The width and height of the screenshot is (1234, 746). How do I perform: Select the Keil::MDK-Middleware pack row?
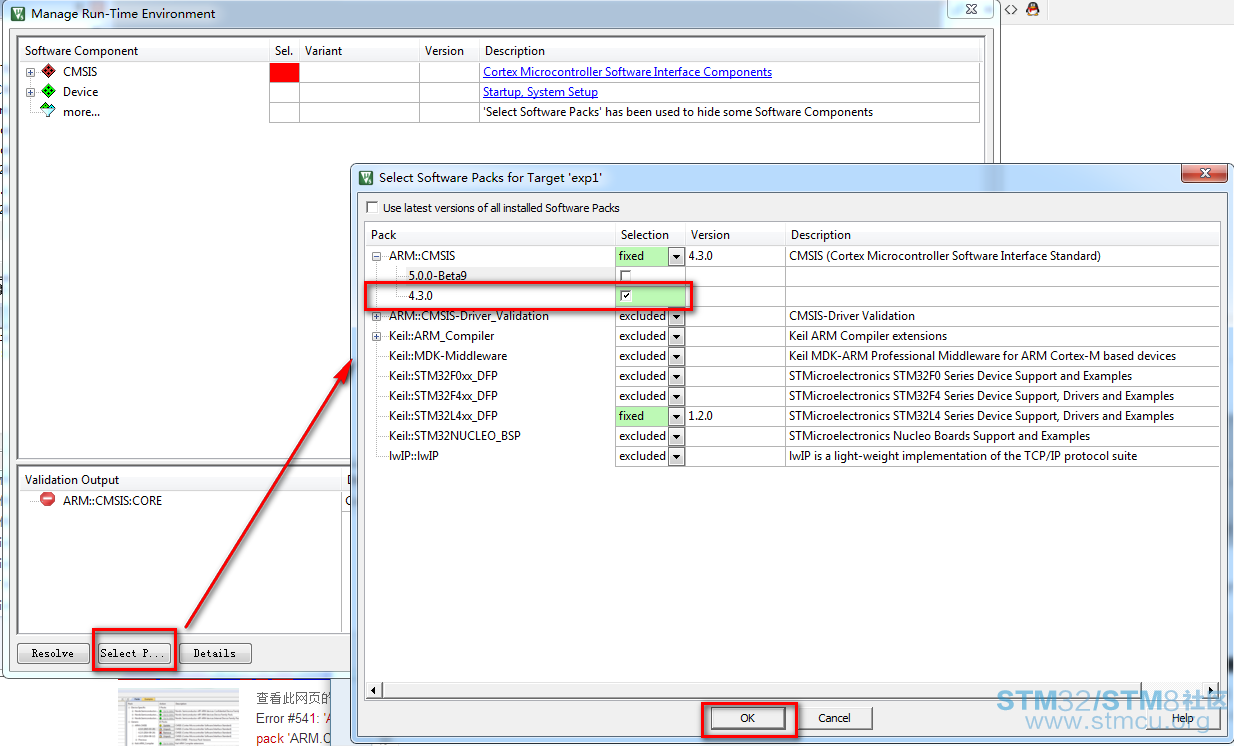448,356
